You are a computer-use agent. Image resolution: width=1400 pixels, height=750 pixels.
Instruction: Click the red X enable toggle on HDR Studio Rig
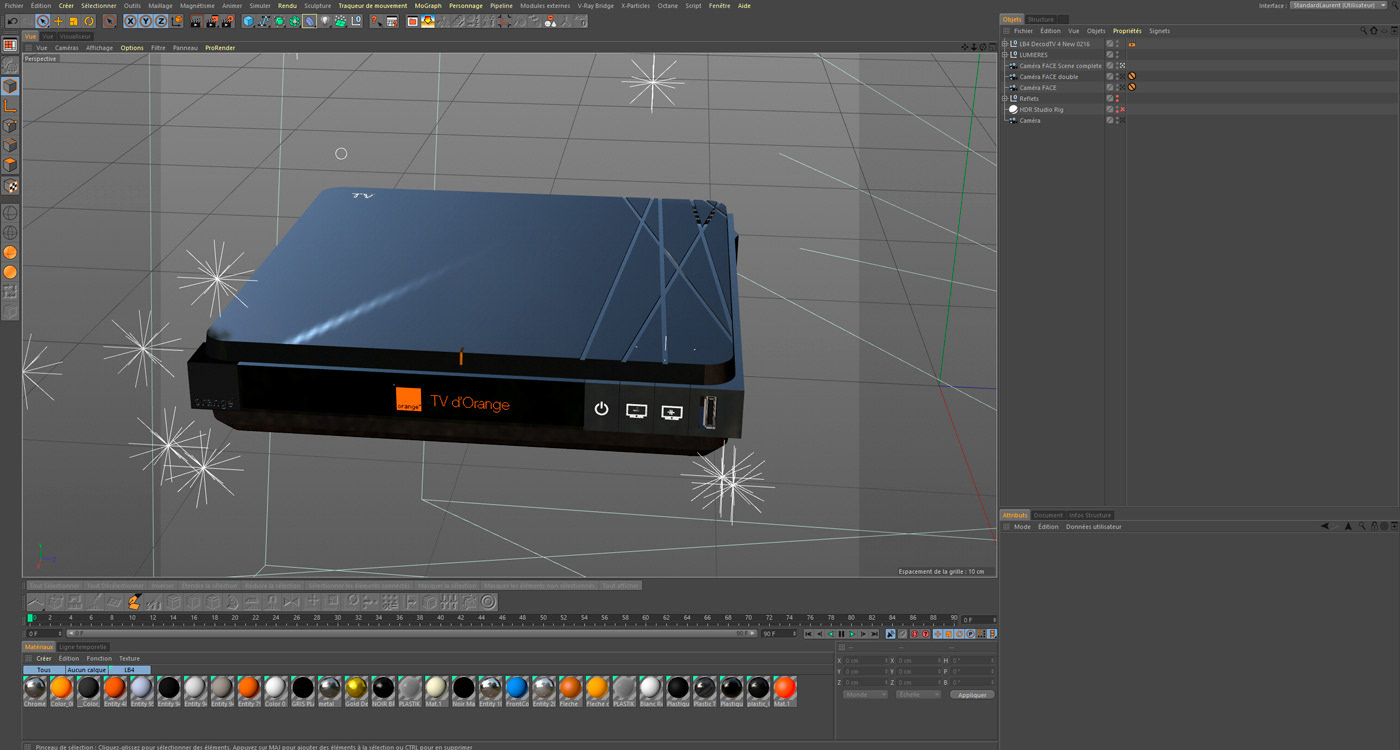pyautogui.click(x=1123, y=110)
